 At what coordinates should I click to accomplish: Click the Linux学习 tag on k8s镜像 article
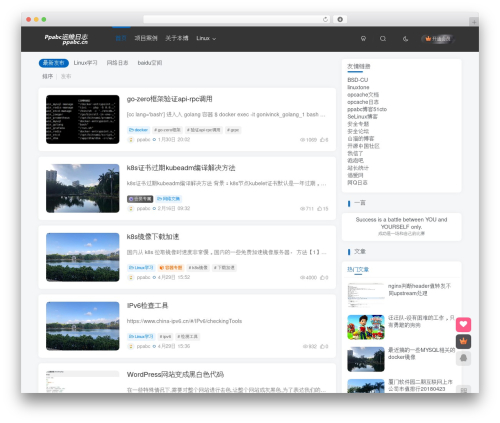[141, 268]
